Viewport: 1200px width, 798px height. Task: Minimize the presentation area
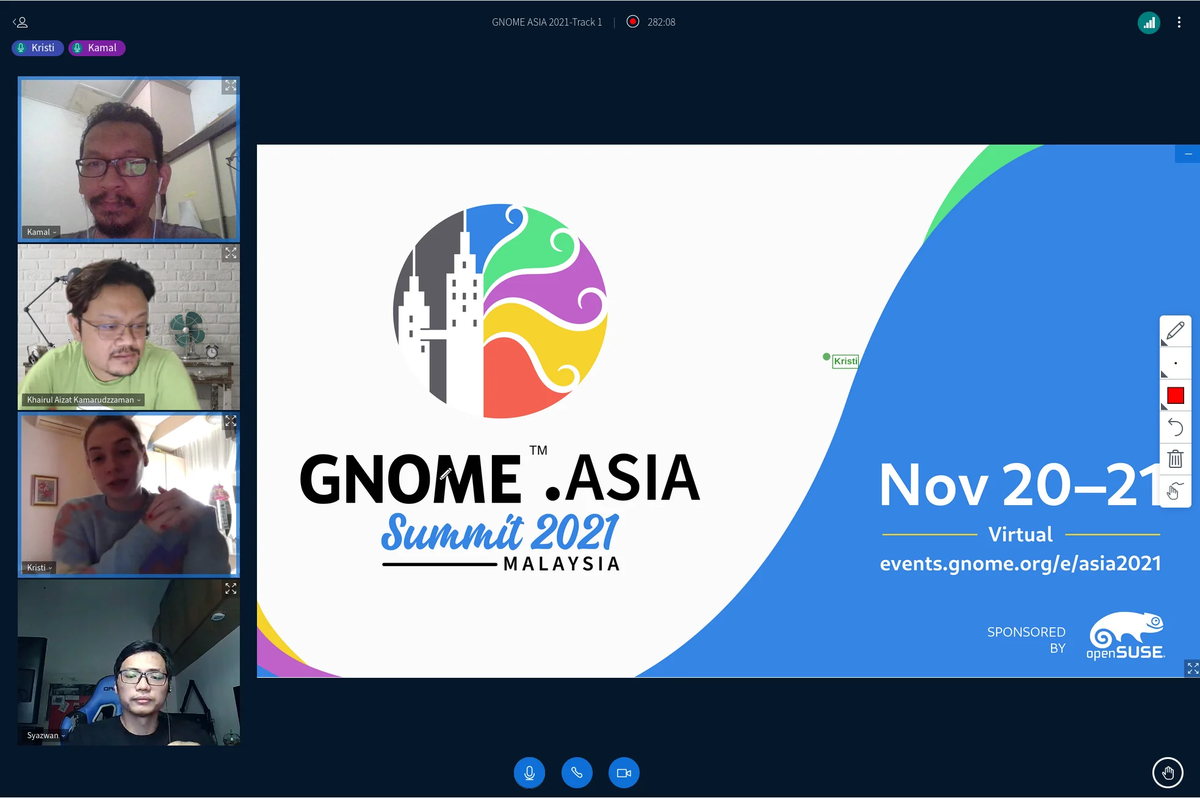click(1188, 155)
